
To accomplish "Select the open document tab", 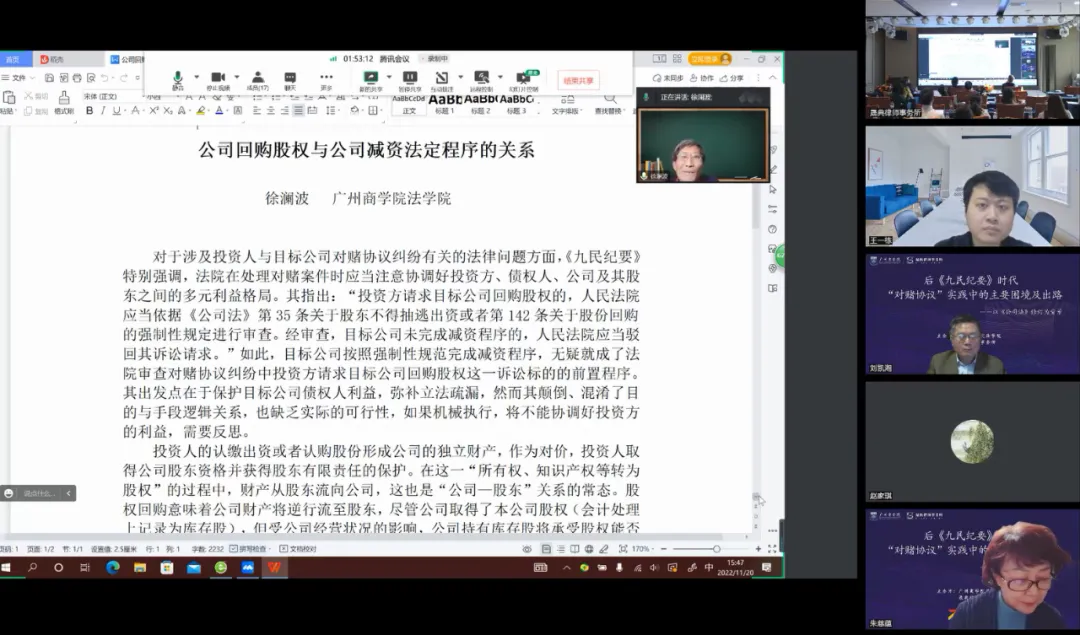I will [x=127, y=59].
